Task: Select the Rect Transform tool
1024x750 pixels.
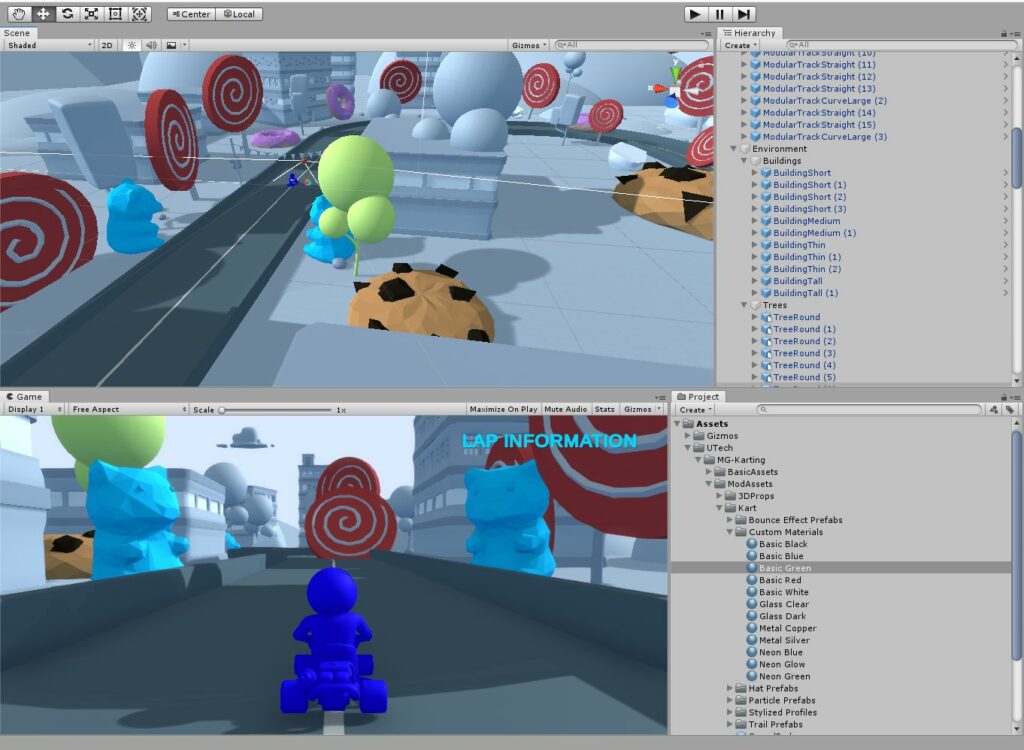Action: point(115,14)
